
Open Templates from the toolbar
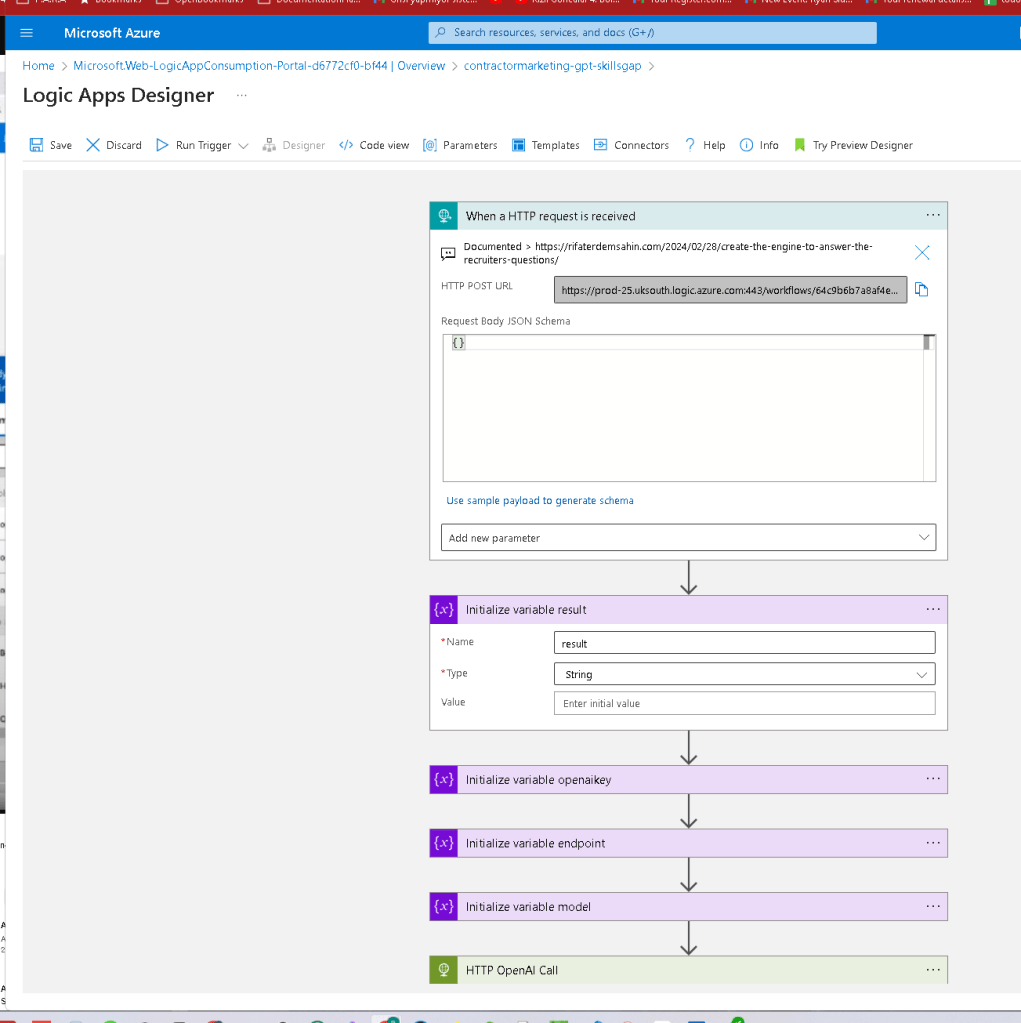545,145
